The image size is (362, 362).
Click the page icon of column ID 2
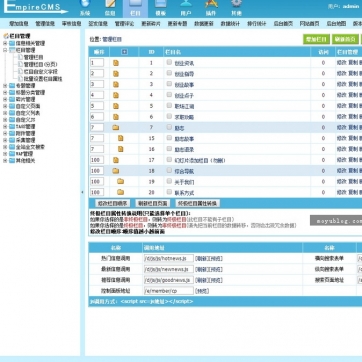[x=116, y=74]
